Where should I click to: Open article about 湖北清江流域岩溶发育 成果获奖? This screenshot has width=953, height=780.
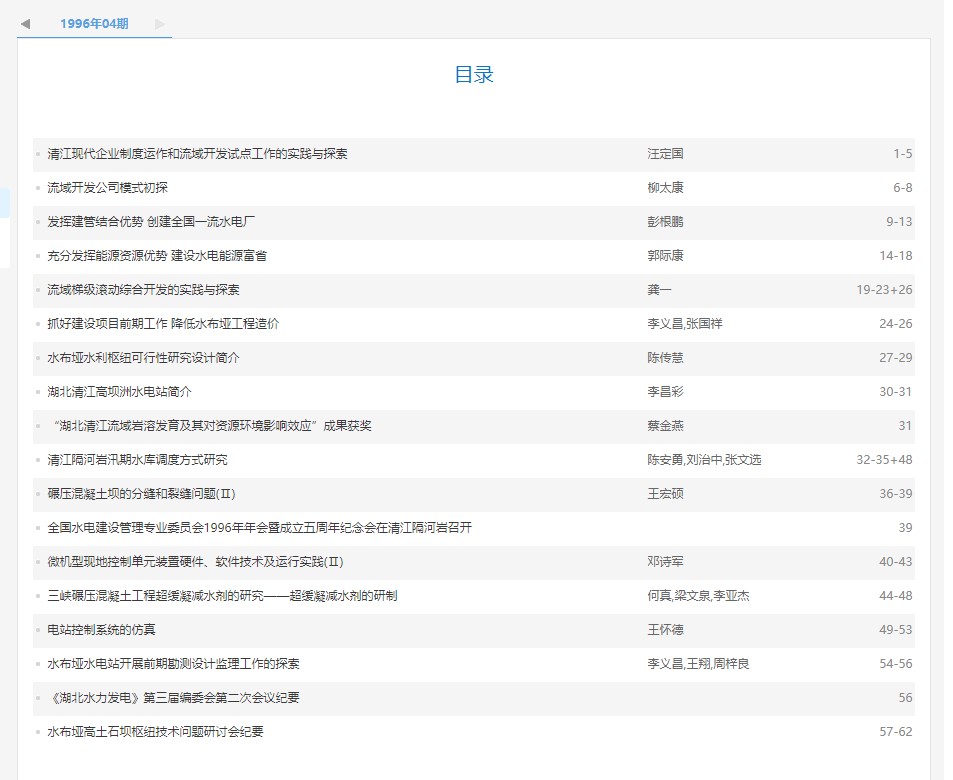coord(212,426)
